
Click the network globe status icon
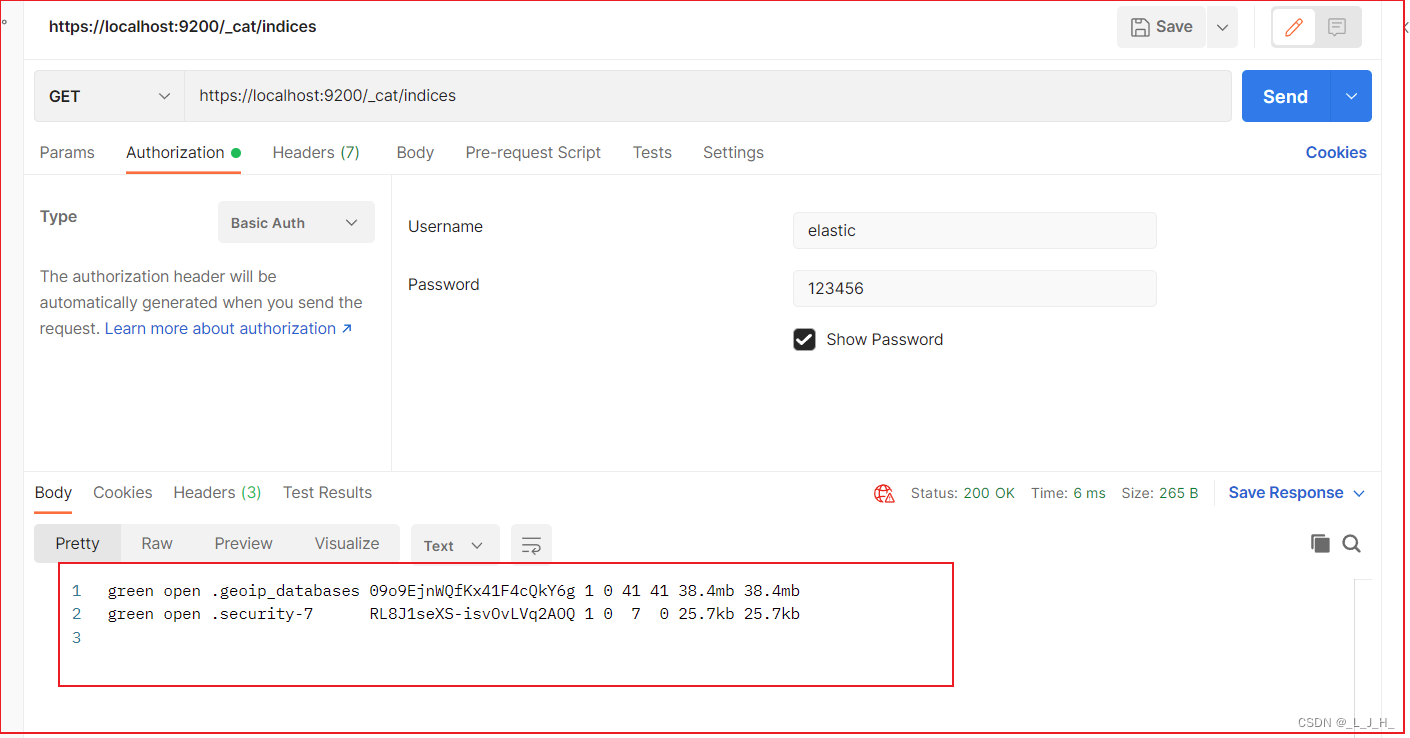(884, 493)
